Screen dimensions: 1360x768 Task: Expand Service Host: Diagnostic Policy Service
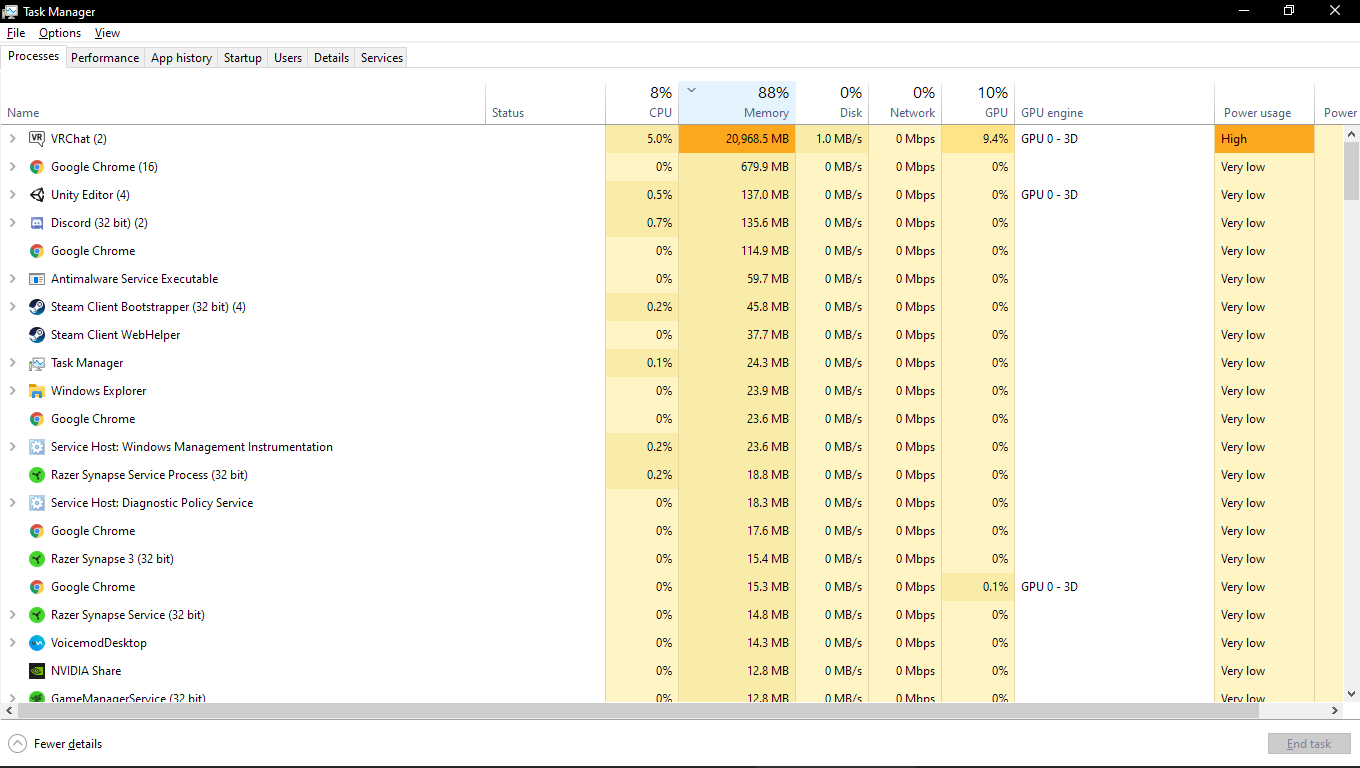click(x=13, y=503)
